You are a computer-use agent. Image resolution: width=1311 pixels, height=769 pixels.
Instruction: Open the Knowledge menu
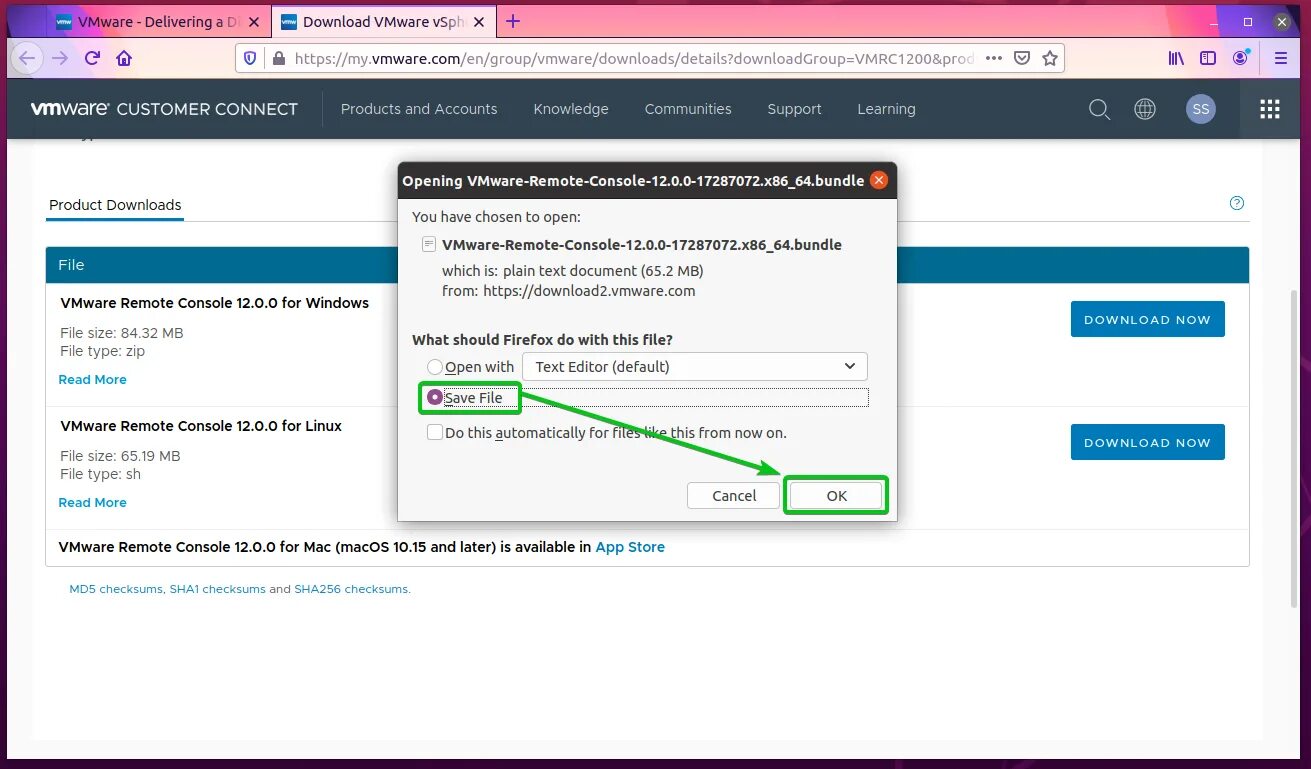571,109
